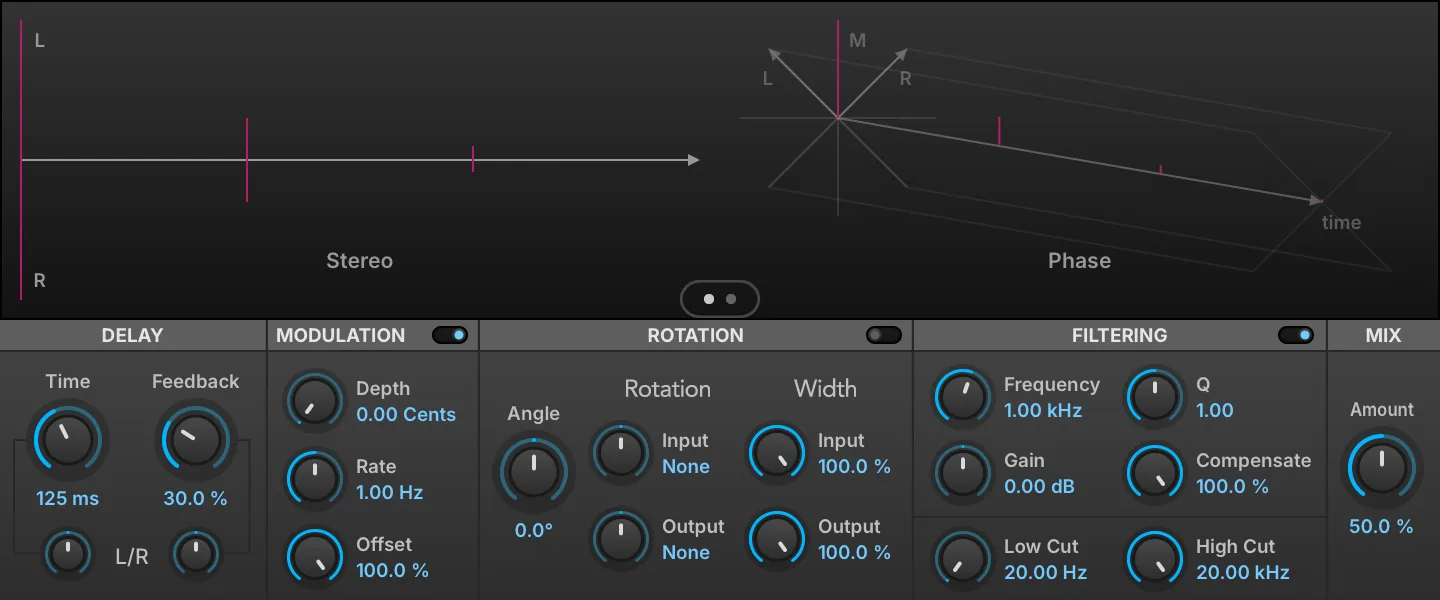Click the delay Time knob
Screen dimensions: 1440x600
pos(68,438)
